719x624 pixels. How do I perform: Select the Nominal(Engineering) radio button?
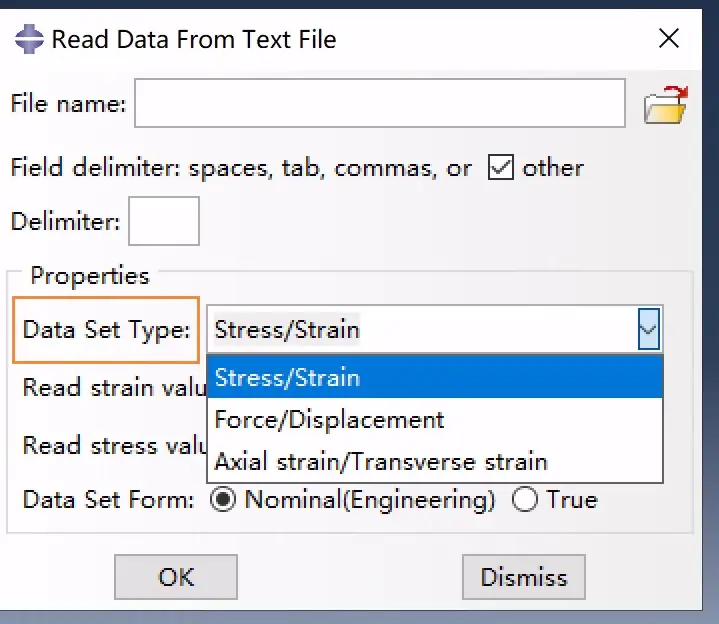(223, 499)
